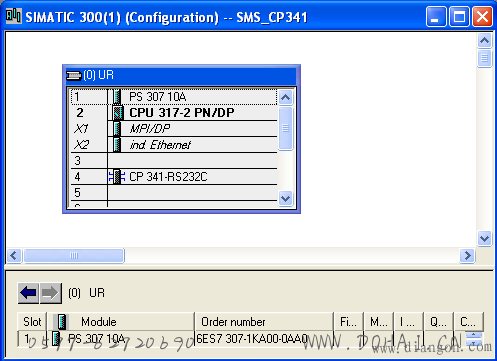Click the horizontal scrollbar right arrow
Screen dimensions: 497x361
click(467, 256)
